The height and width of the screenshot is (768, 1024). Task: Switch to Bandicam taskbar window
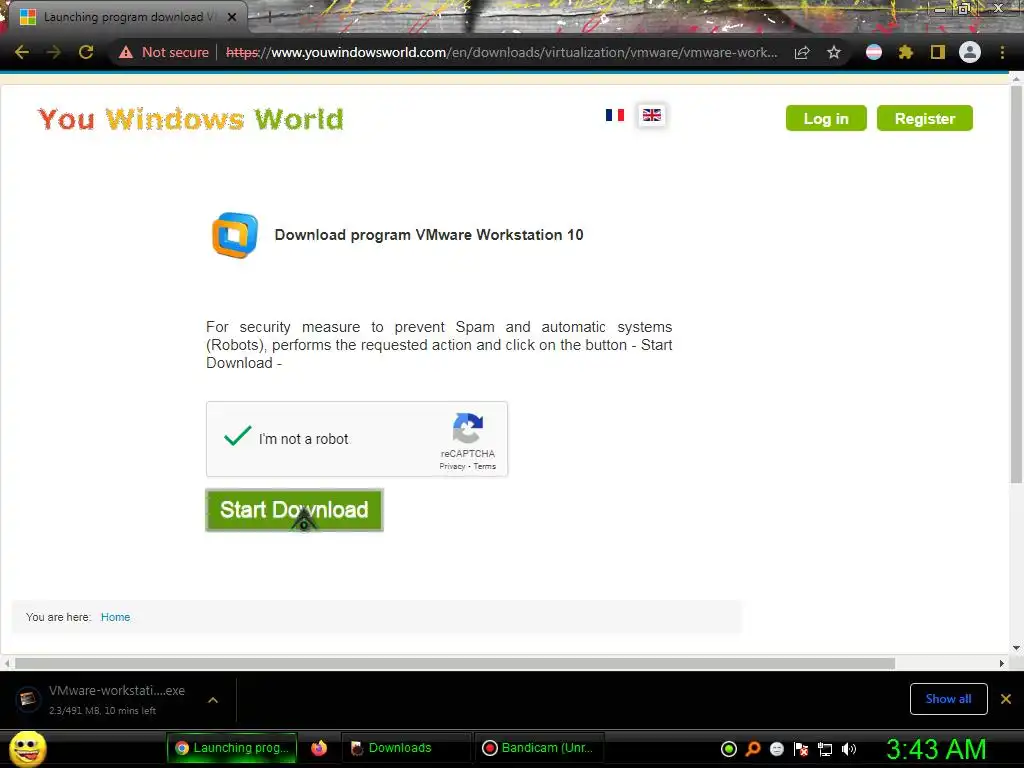pyautogui.click(x=539, y=748)
